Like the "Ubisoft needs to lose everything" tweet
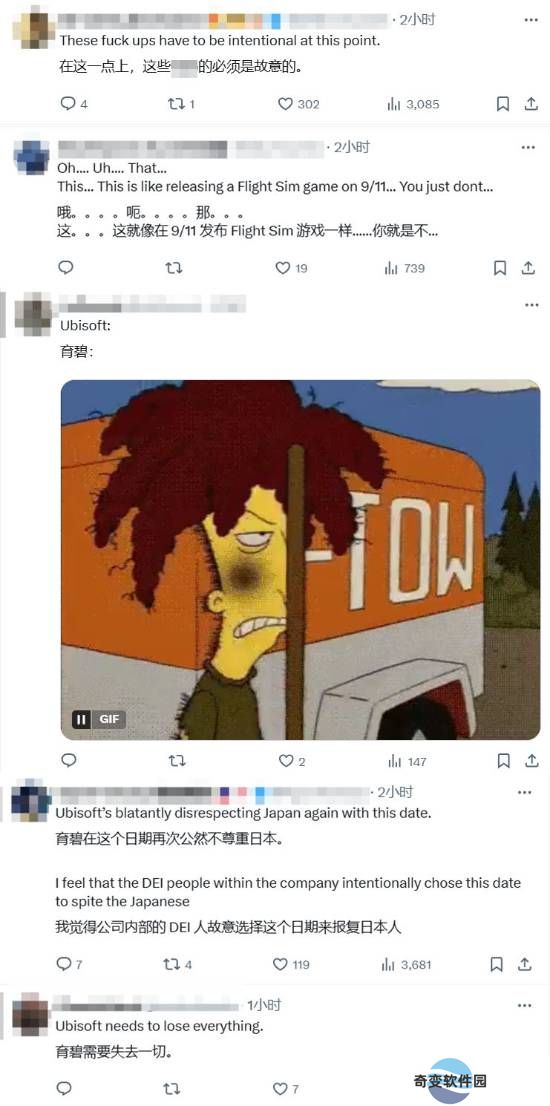550x1106 pixels. click(x=286, y=1088)
